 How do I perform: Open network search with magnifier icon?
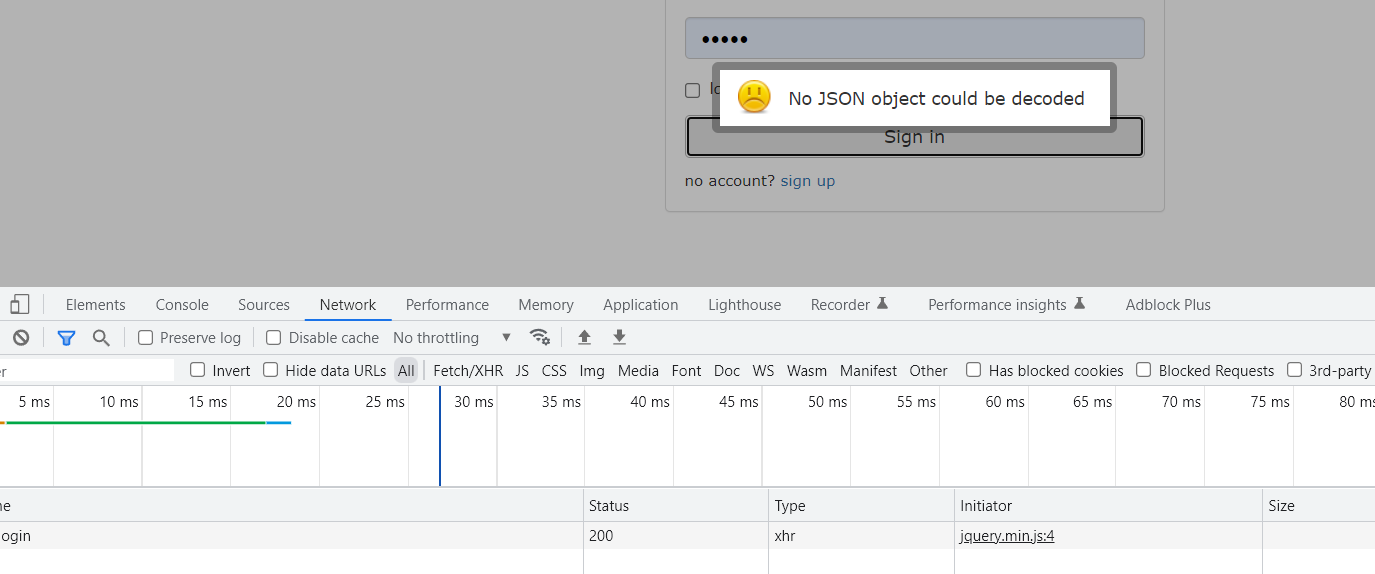point(101,338)
